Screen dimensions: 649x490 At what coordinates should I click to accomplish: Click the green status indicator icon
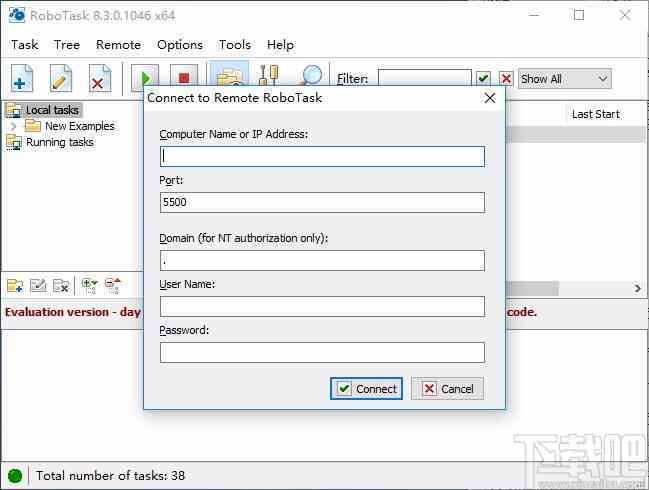[15, 476]
